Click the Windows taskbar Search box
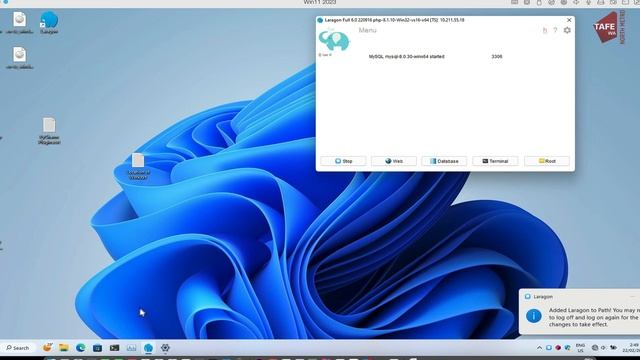The image size is (640, 360). [18, 348]
